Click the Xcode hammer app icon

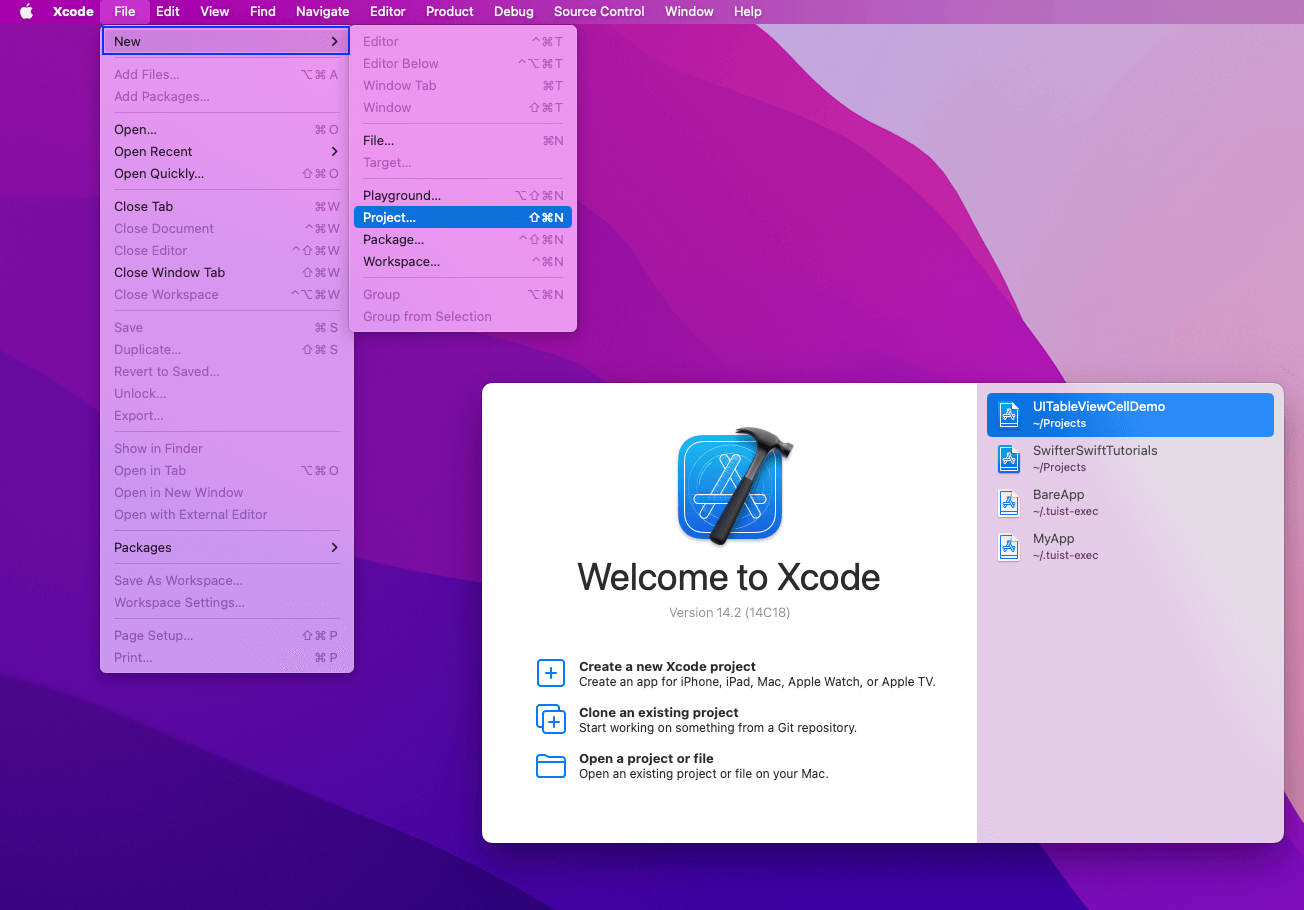point(731,487)
